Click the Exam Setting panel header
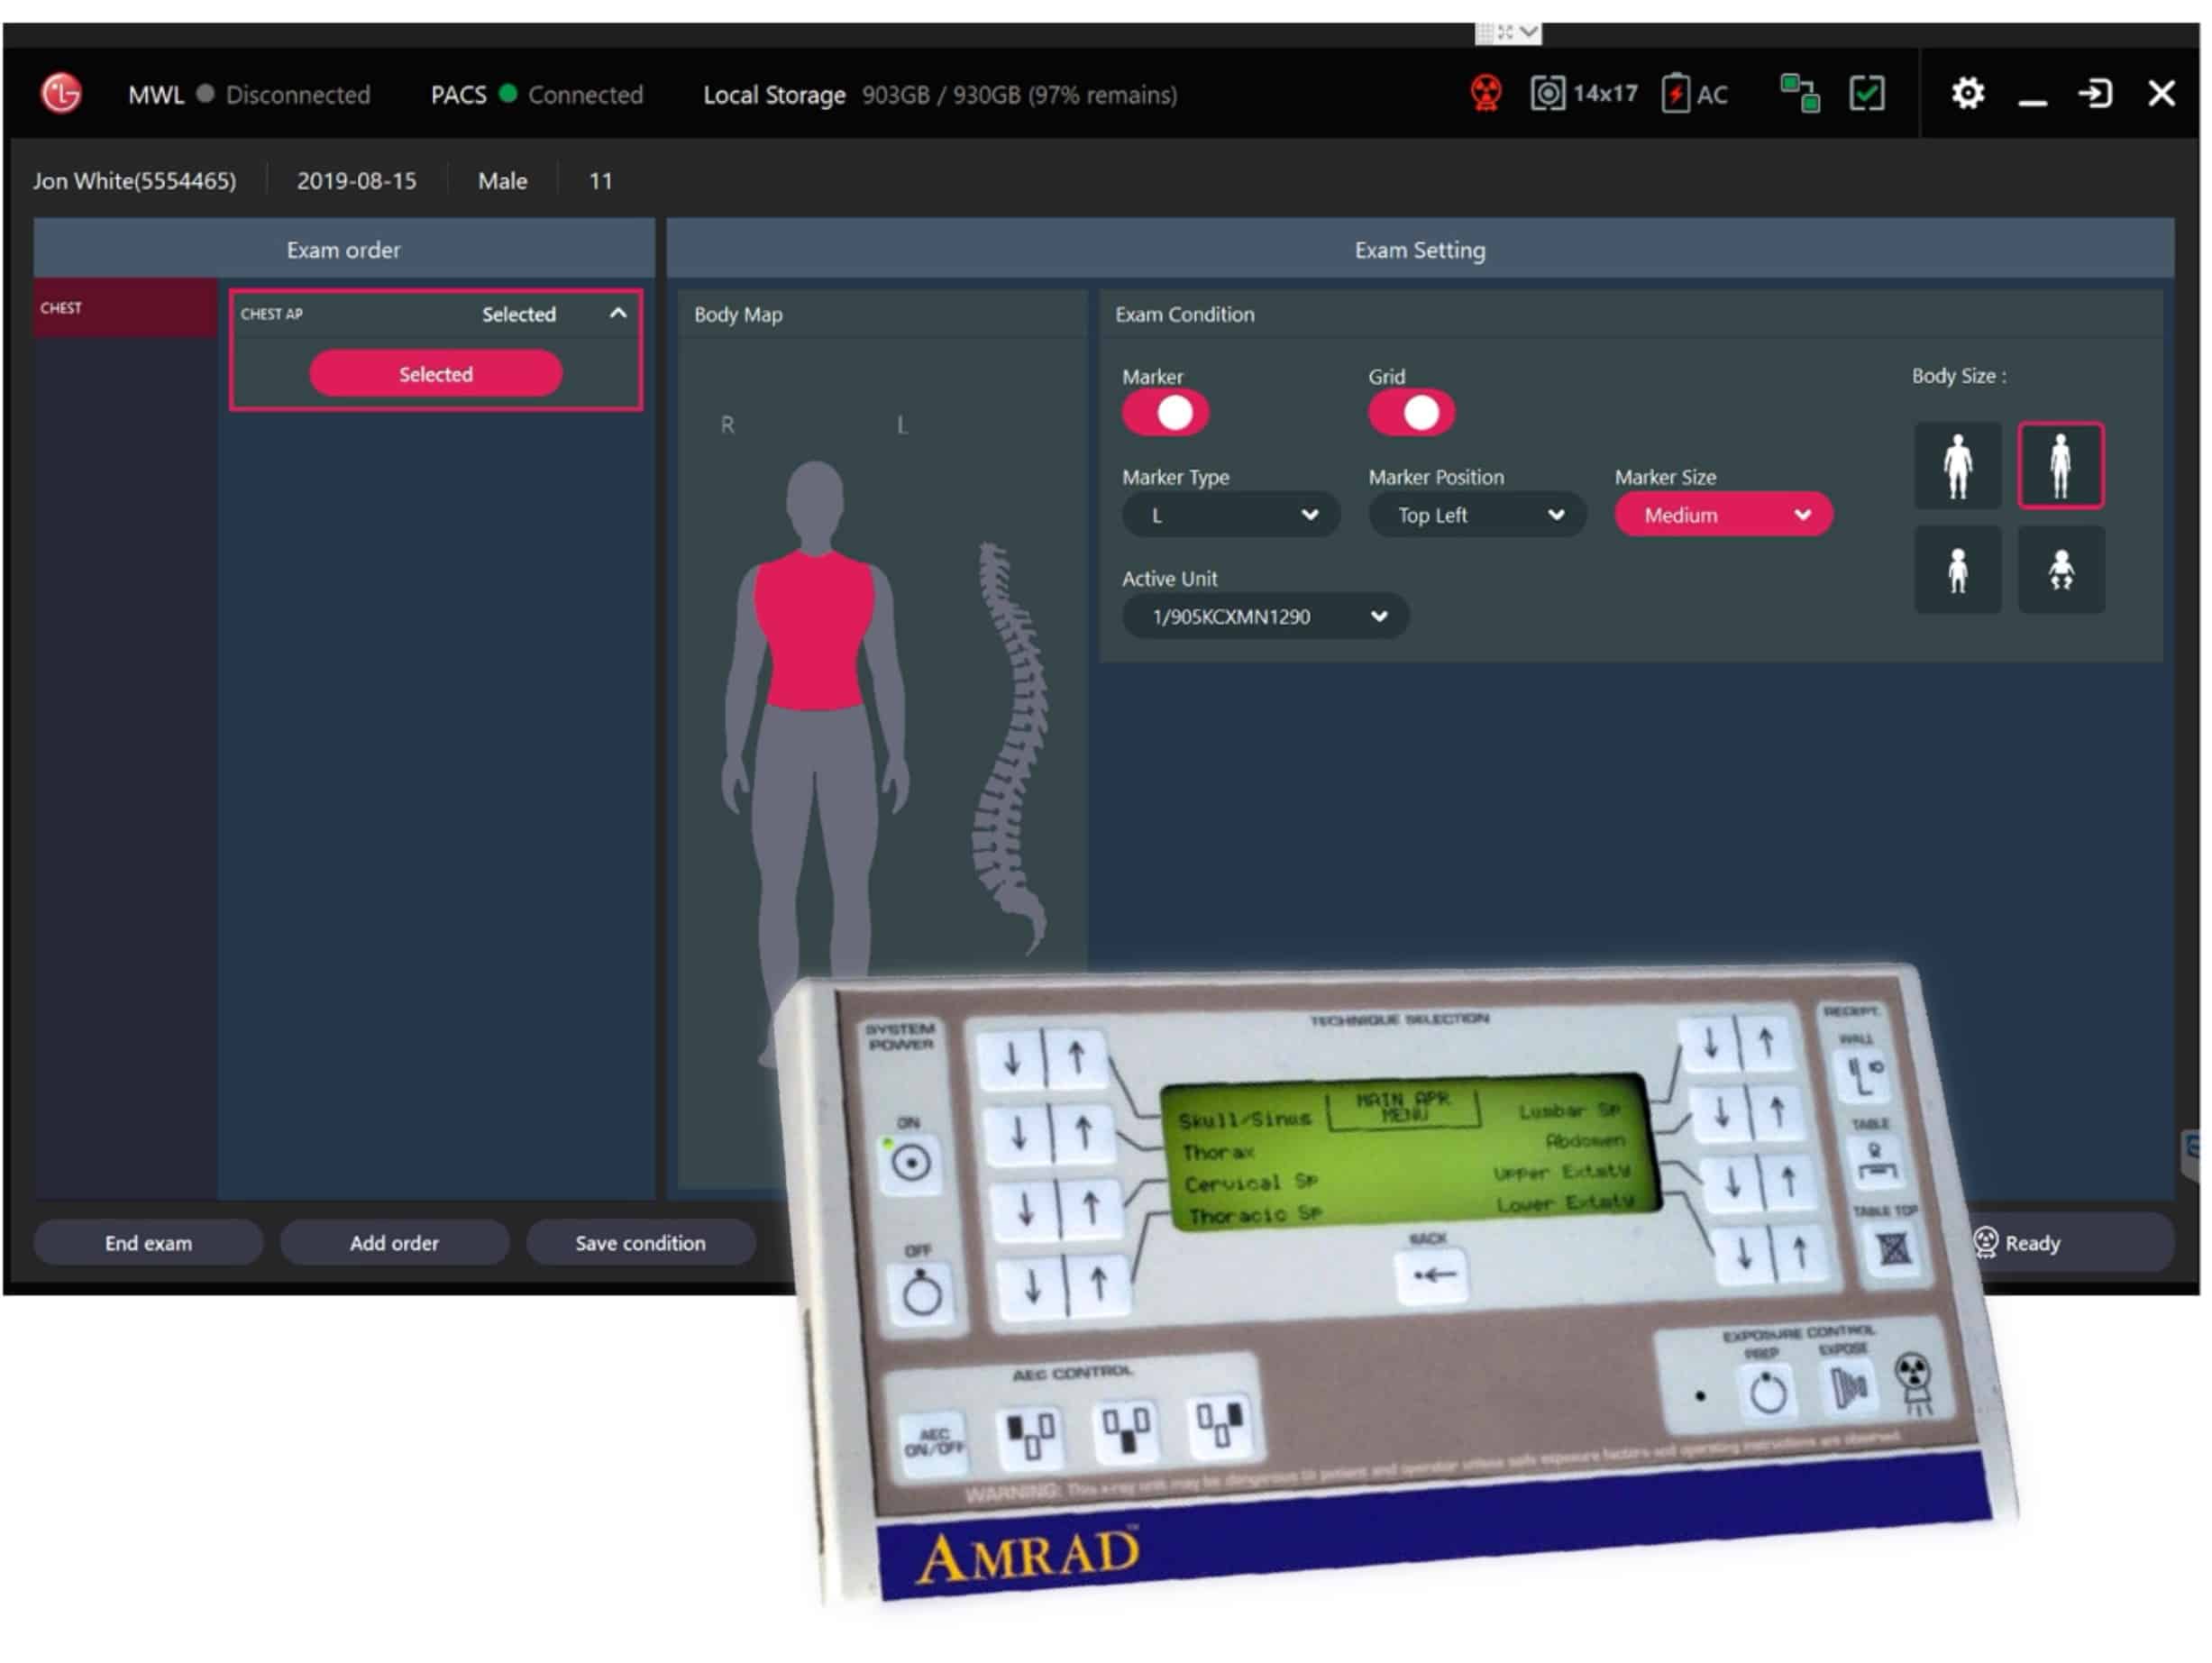Viewport: 2212px width, 1663px height. pos(1420,249)
